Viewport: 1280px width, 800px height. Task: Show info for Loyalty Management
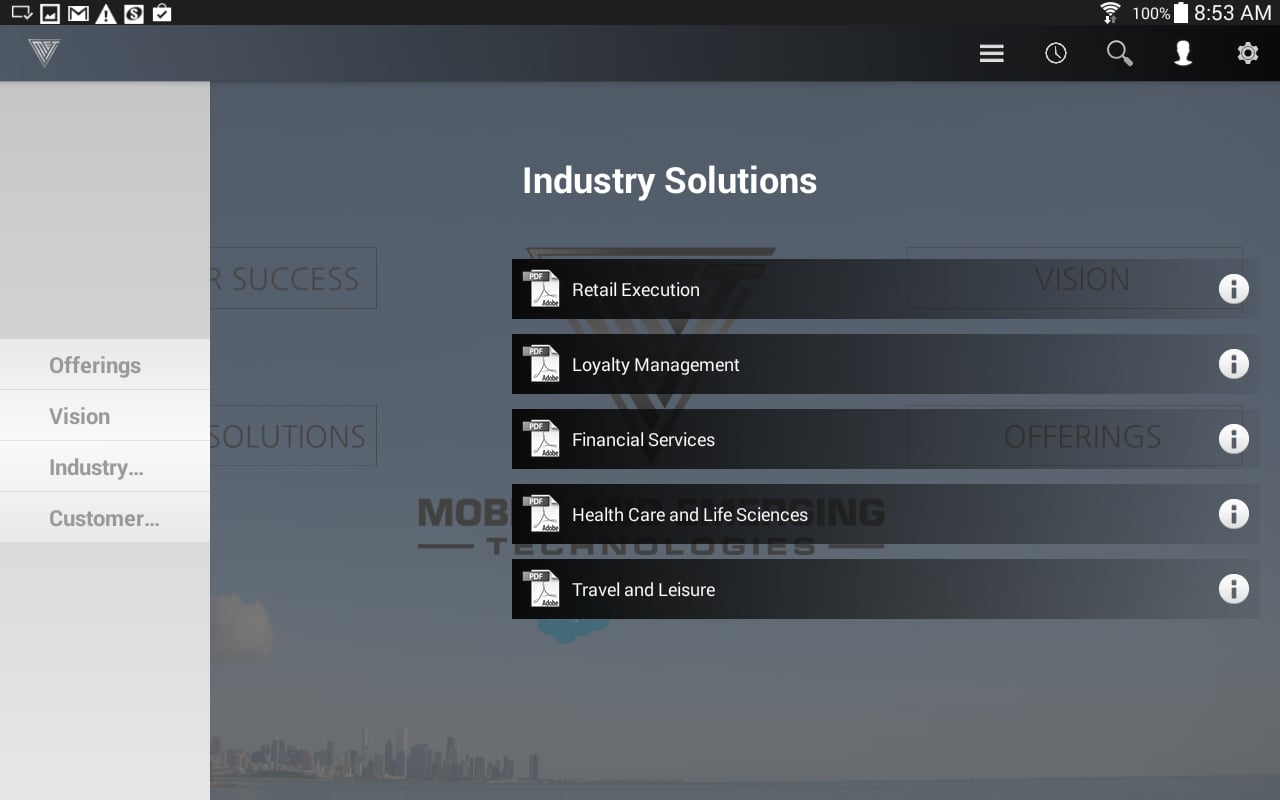(1234, 364)
